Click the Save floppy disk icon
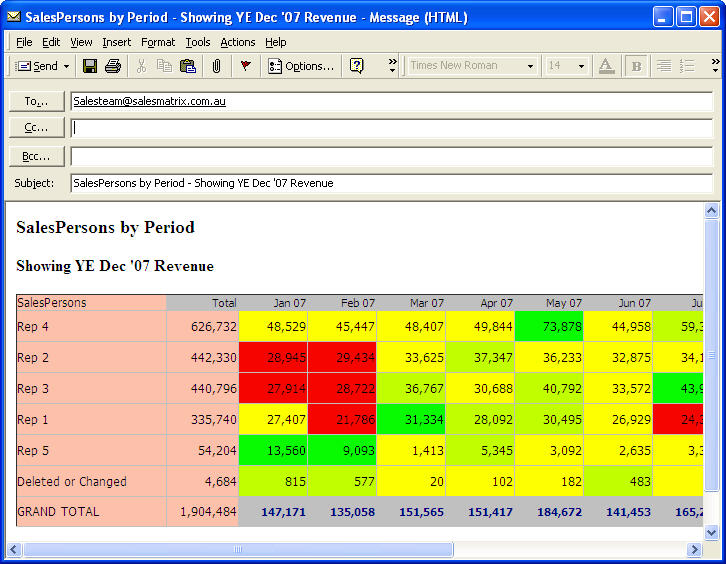The width and height of the screenshot is (726, 564). pyautogui.click(x=90, y=66)
